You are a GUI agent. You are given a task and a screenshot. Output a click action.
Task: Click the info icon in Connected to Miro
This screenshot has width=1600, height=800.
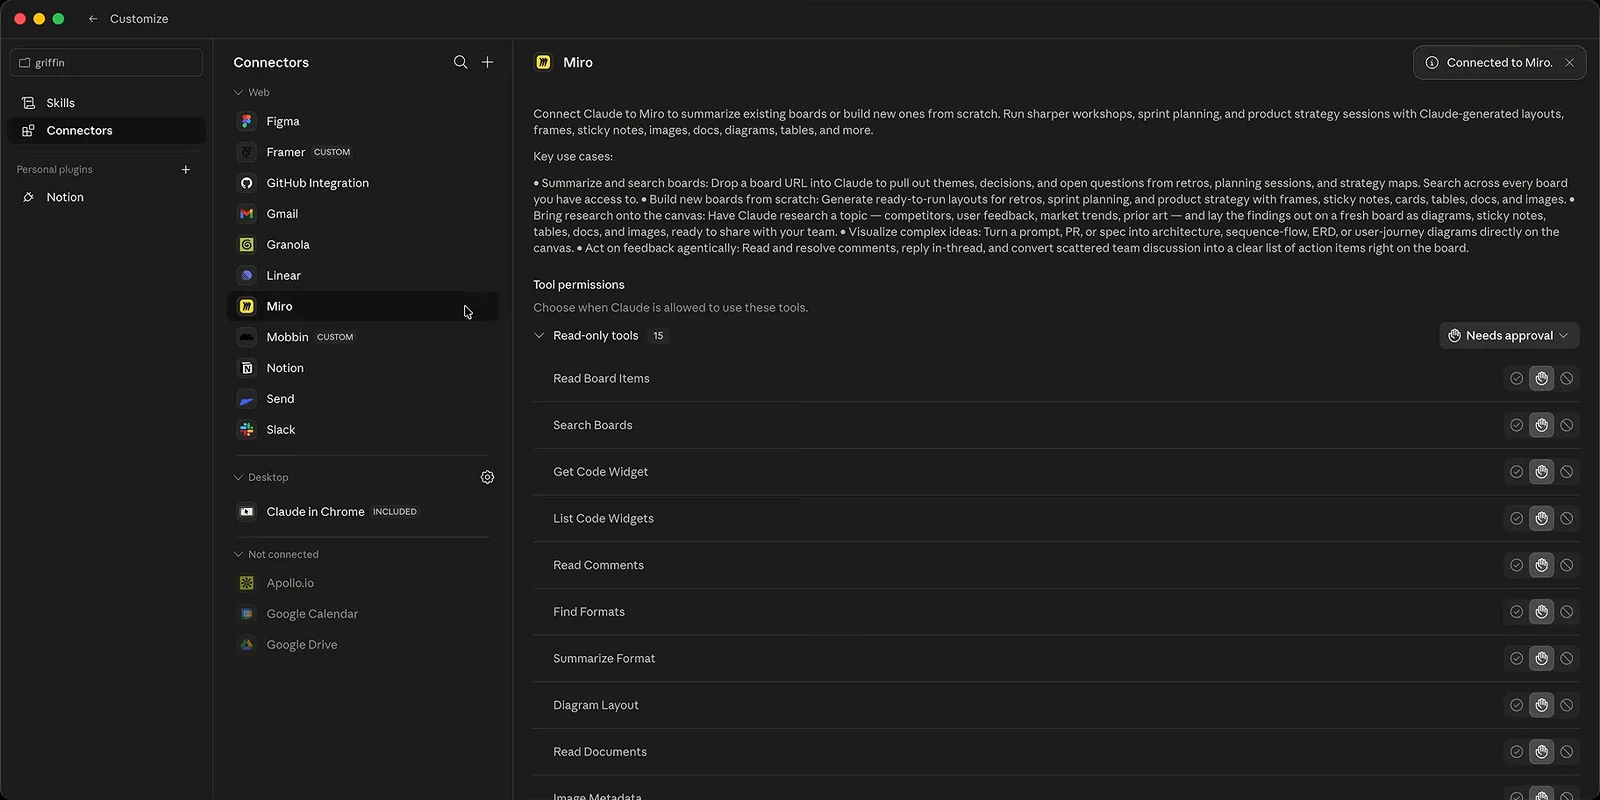(x=1432, y=62)
